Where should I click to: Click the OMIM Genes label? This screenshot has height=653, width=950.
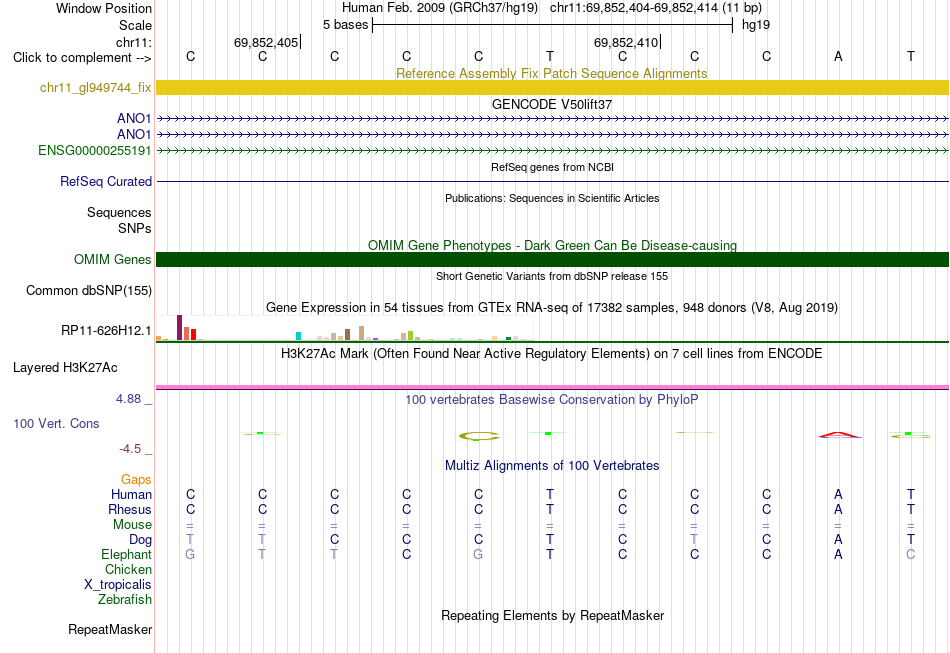(x=113, y=259)
